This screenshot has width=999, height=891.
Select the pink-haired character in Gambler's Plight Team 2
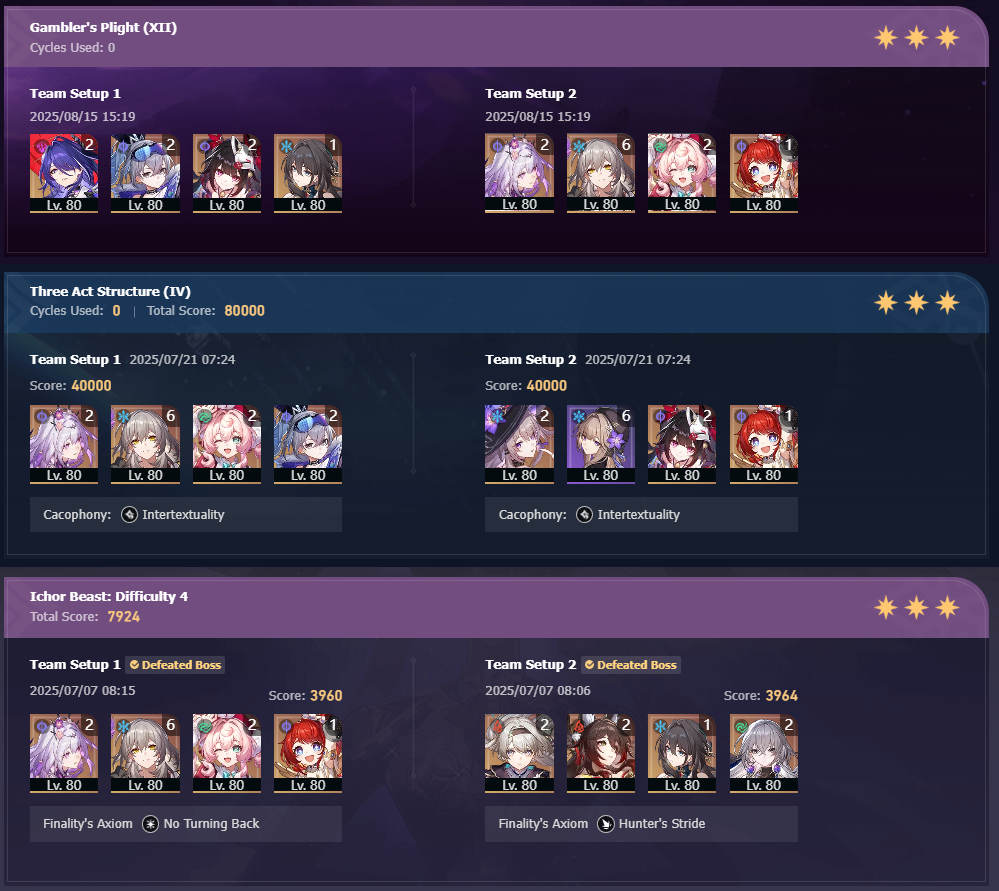[x=682, y=173]
